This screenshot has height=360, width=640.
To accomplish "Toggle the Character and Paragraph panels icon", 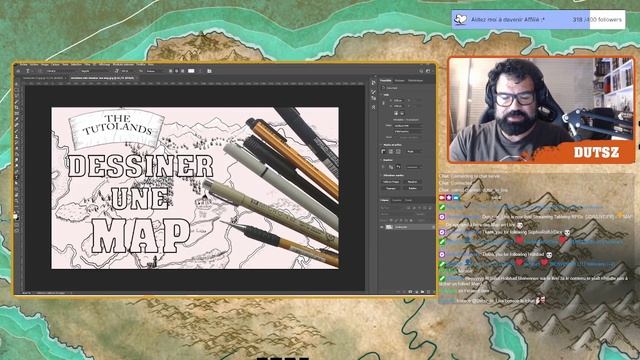I will 209,71.
